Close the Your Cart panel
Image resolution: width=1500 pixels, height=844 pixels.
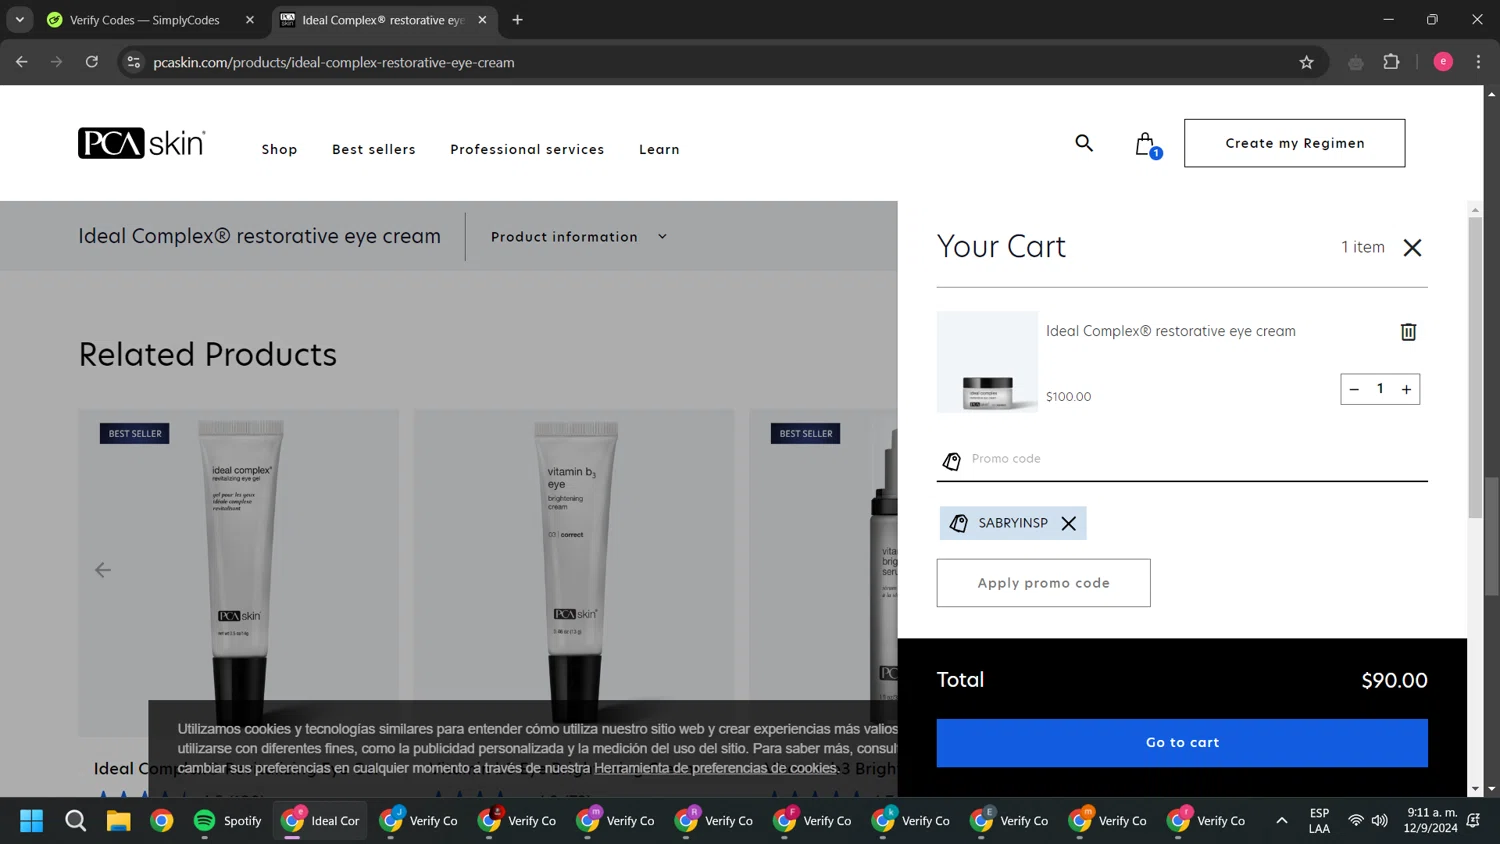pos(1412,247)
